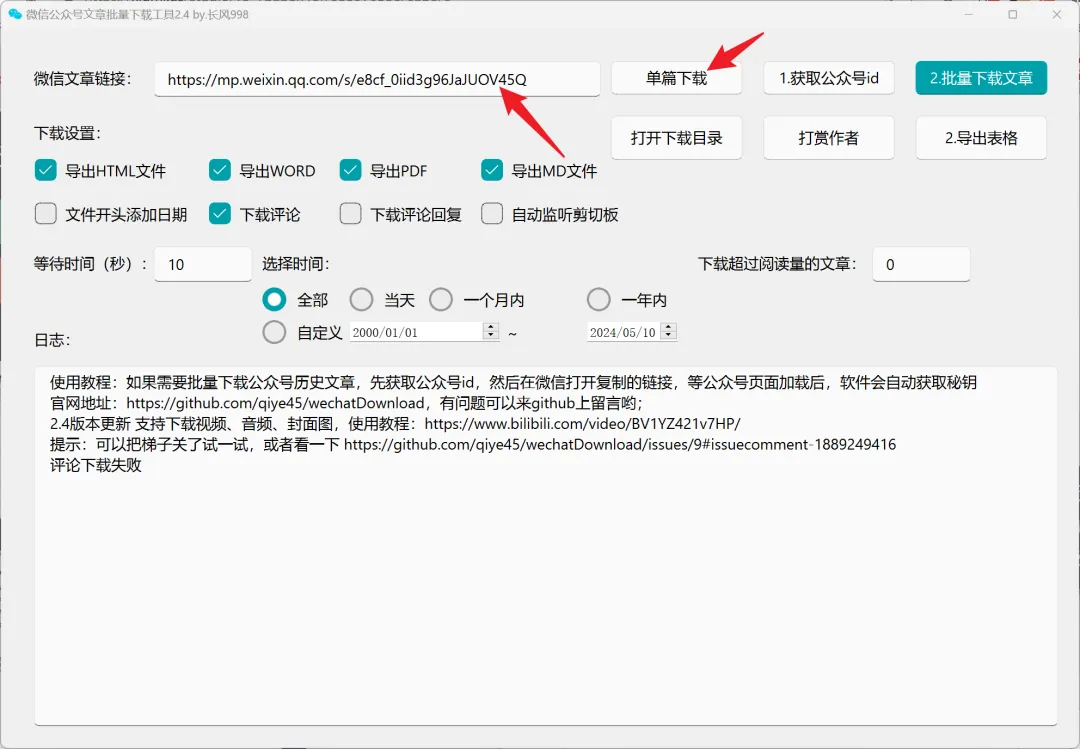Click the 下载超过阅读量 threshold input
The width and height of the screenshot is (1080, 749).
(x=922, y=265)
